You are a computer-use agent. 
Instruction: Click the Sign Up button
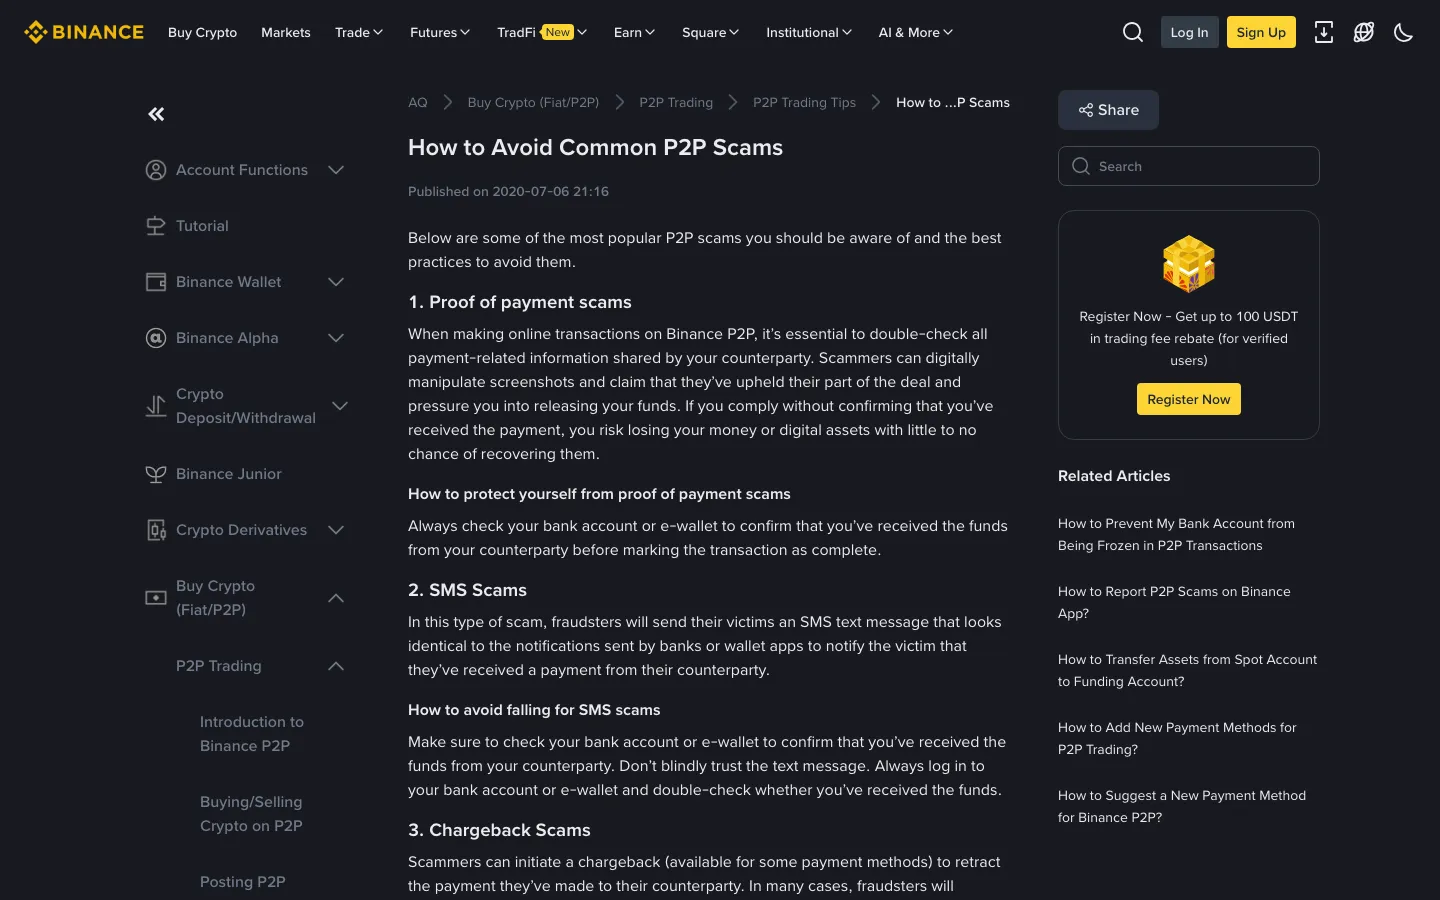(1261, 32)
